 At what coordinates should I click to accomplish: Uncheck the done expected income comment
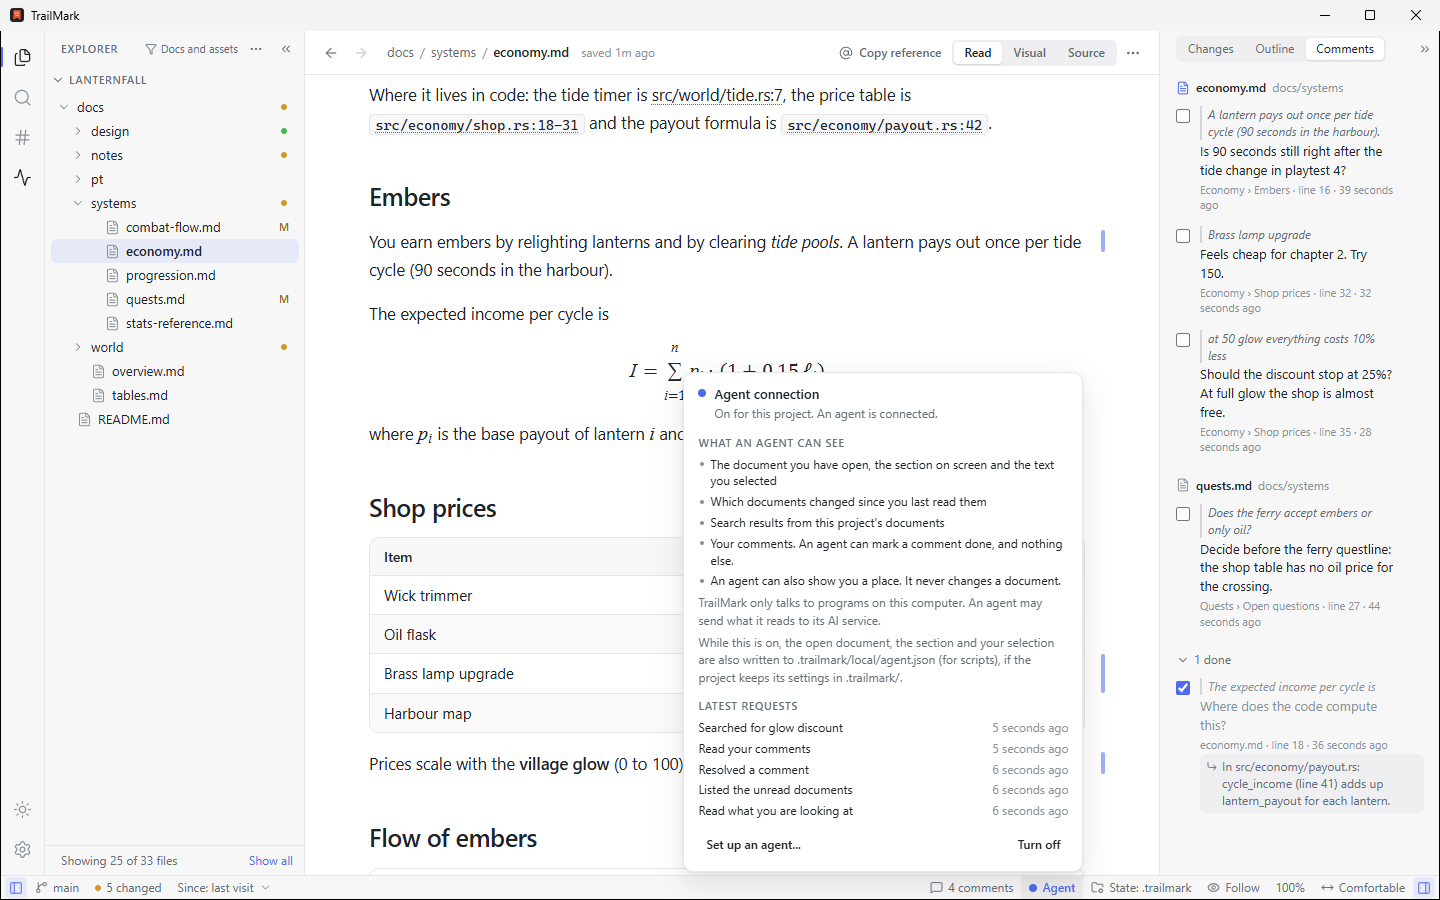[x=1183, y=688]
